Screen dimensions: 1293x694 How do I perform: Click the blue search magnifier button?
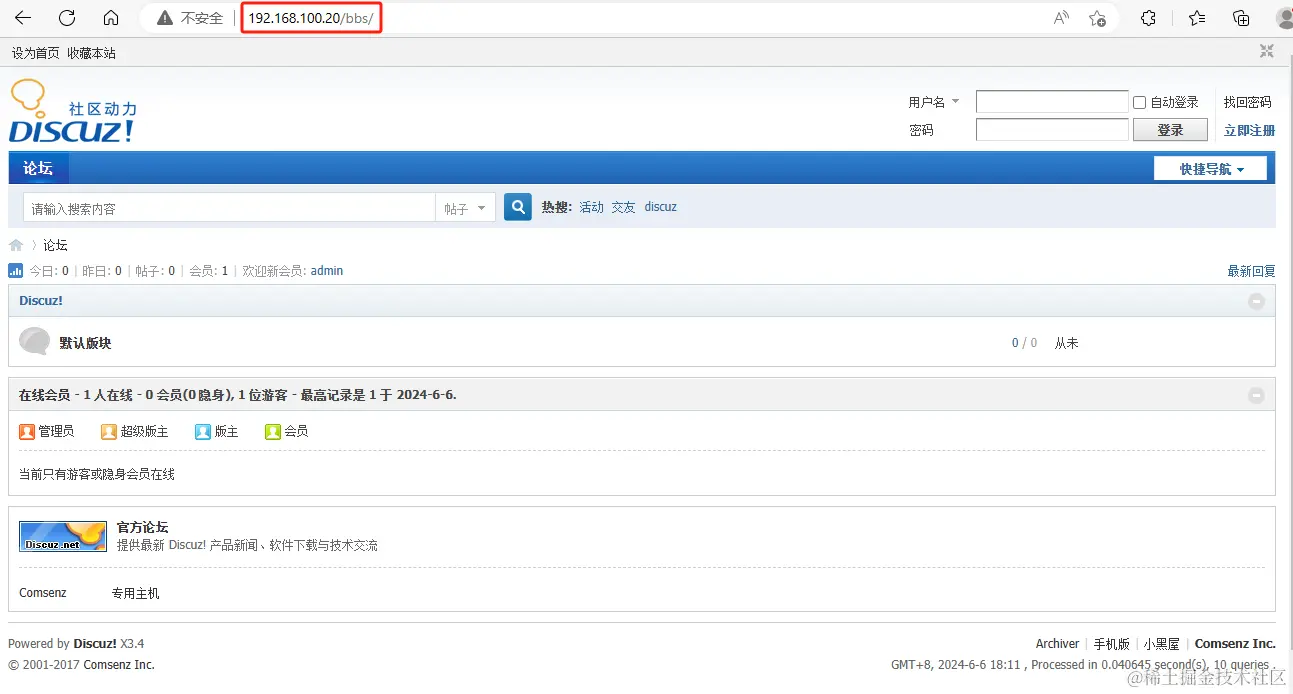[518, 207]
